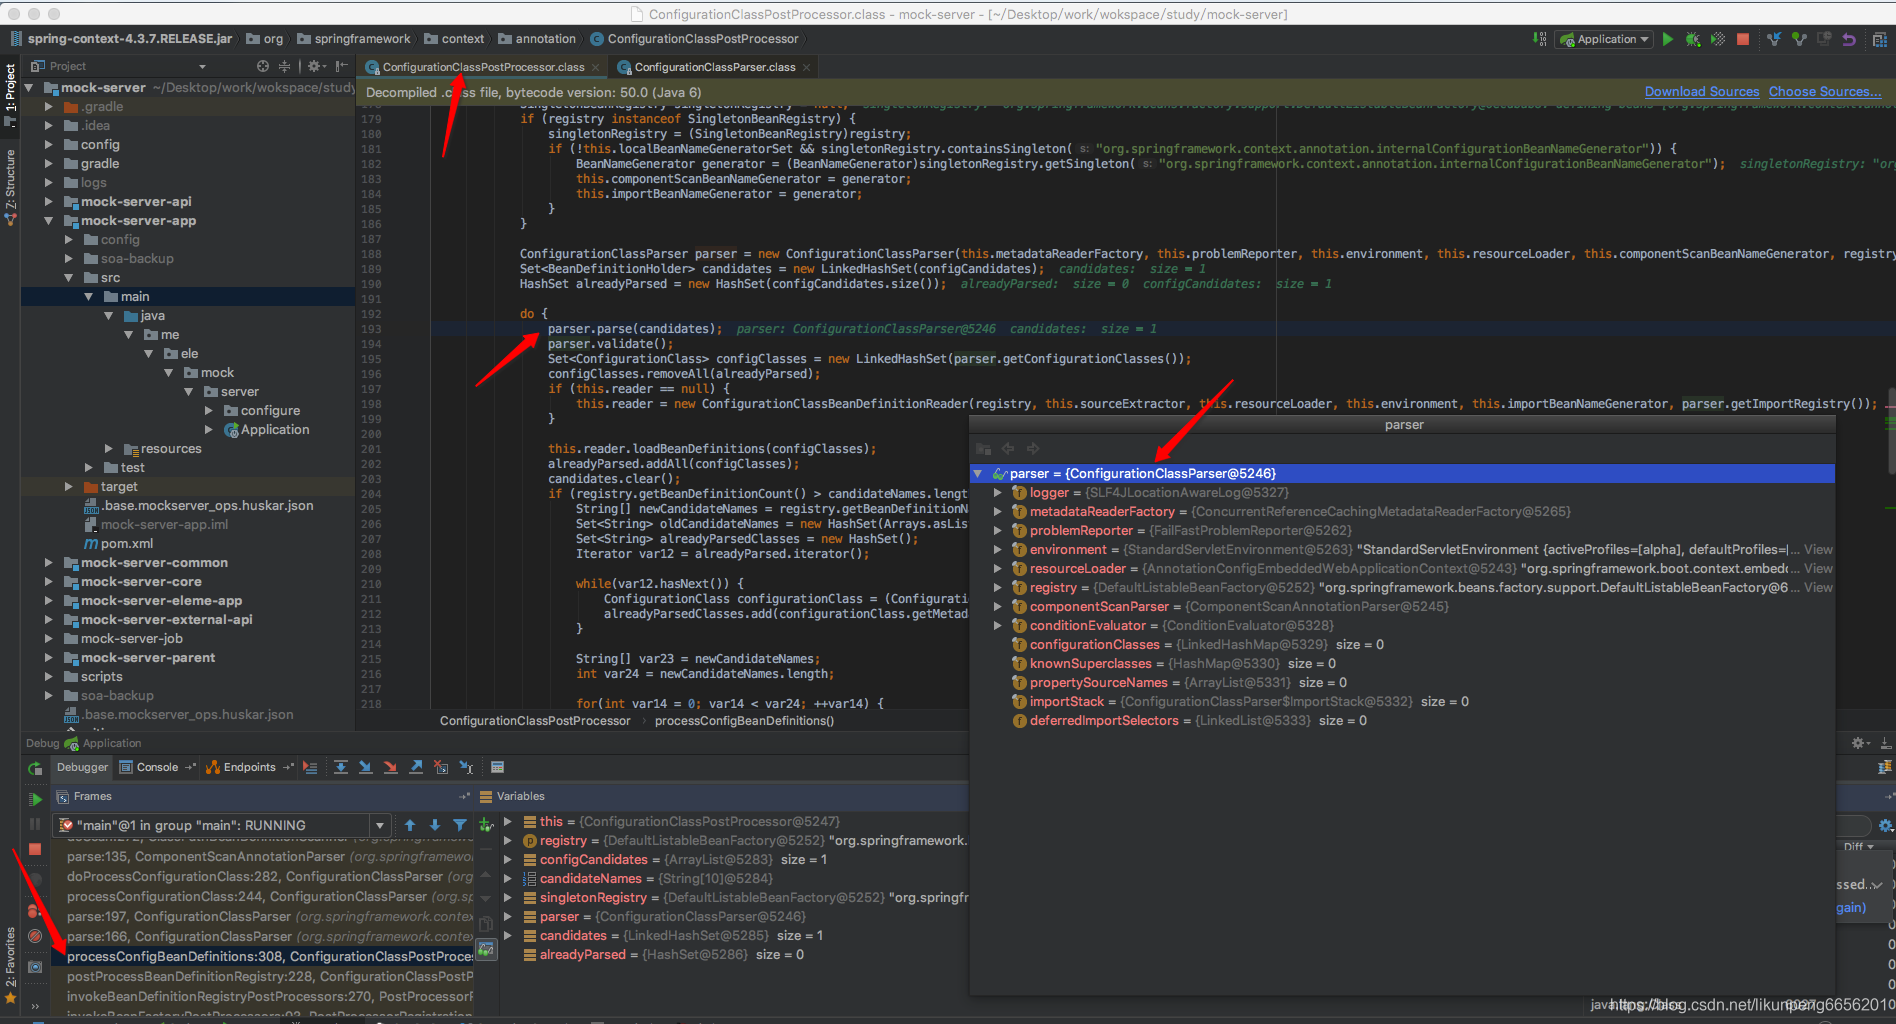Click Run to Cursor icon
1896x1024 pixels.
coord(466,767)
